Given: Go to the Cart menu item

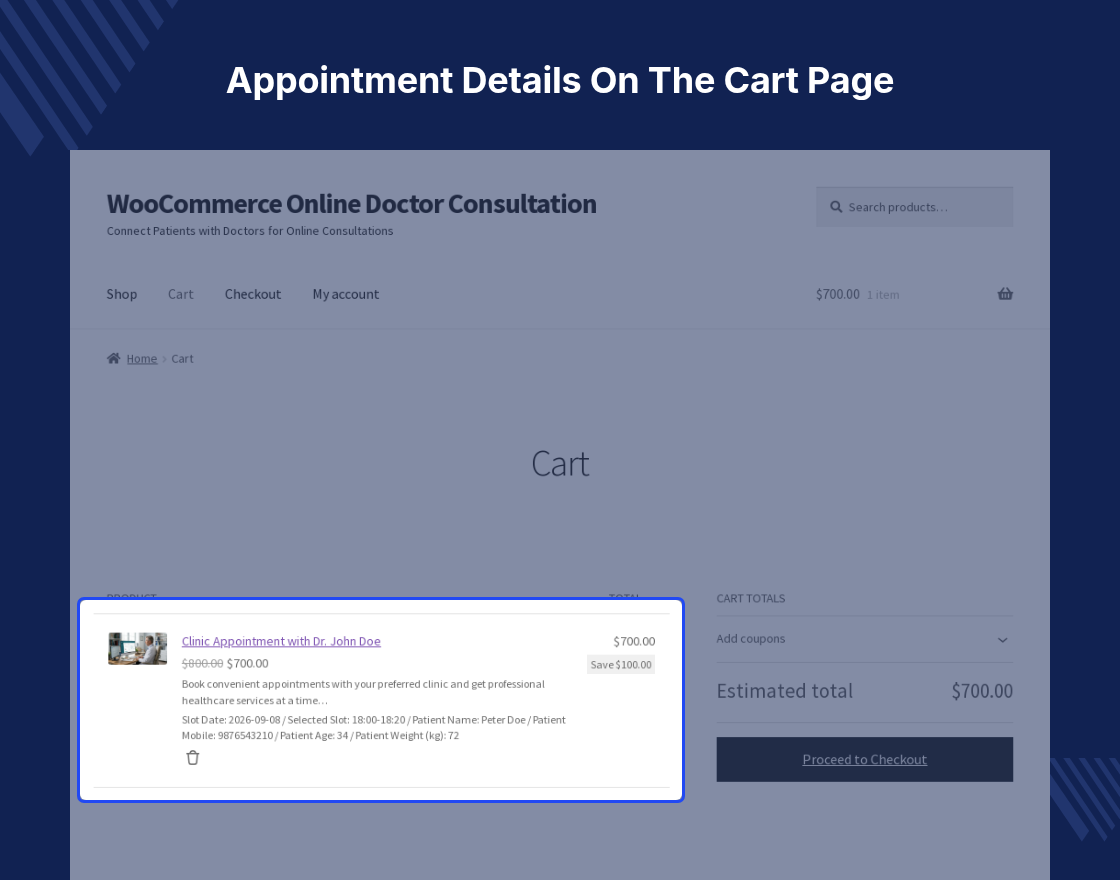Looking at the screenshot, I should [181, 294].
